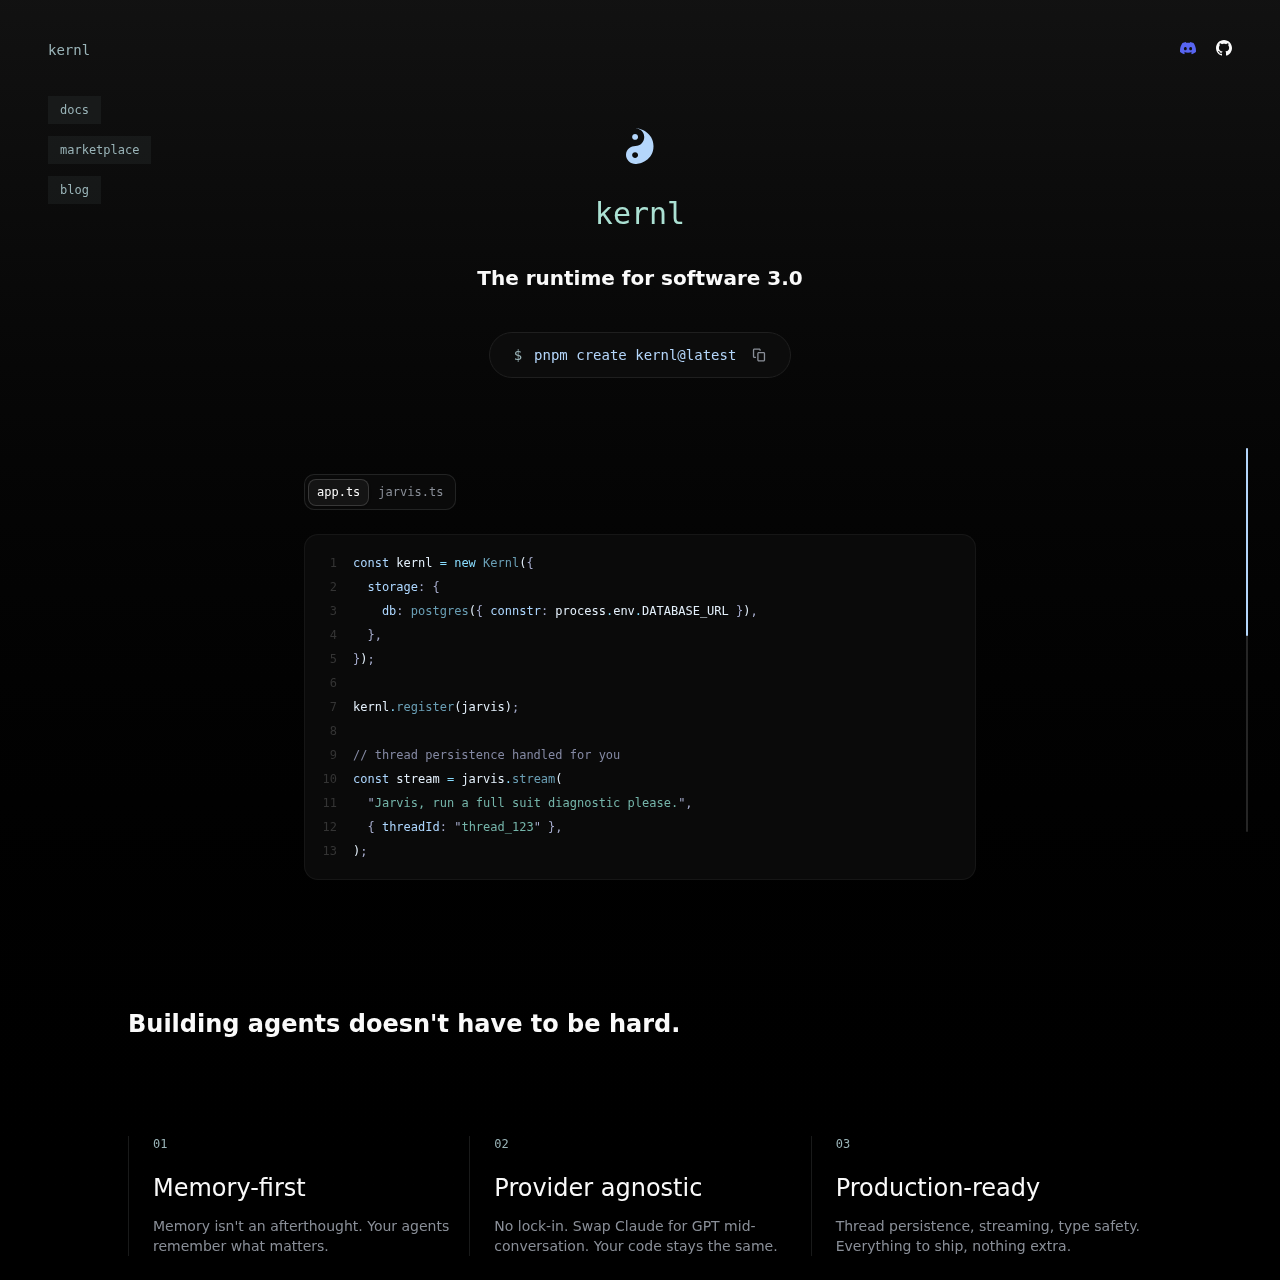Click the 'const kernl = new Kernl({' code line
Screen dimensions: 1280x1280
pyautogui.click(x=443, y=563)
